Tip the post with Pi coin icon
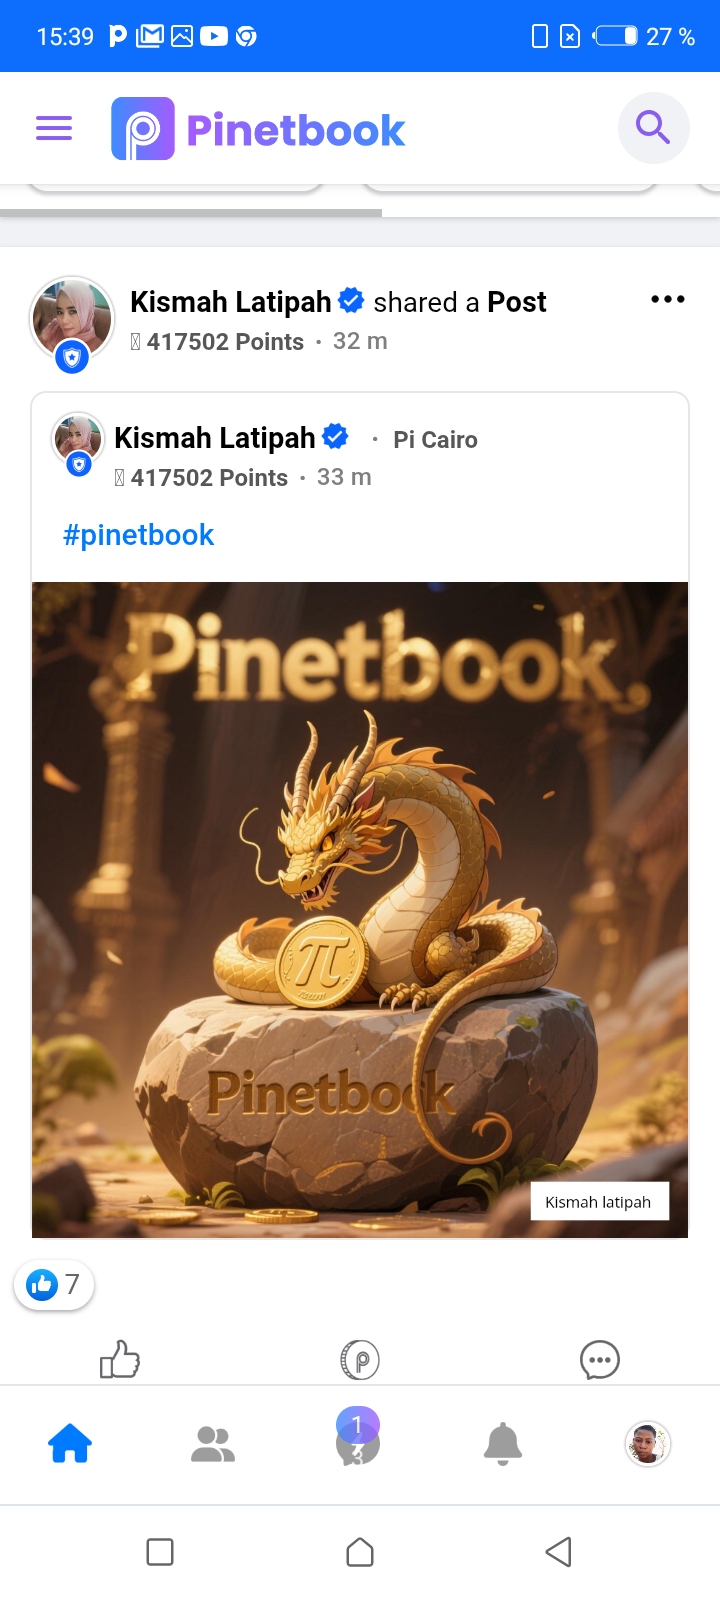The image size is (720, 1600). pyautogui.click(x=360, y=1360)
